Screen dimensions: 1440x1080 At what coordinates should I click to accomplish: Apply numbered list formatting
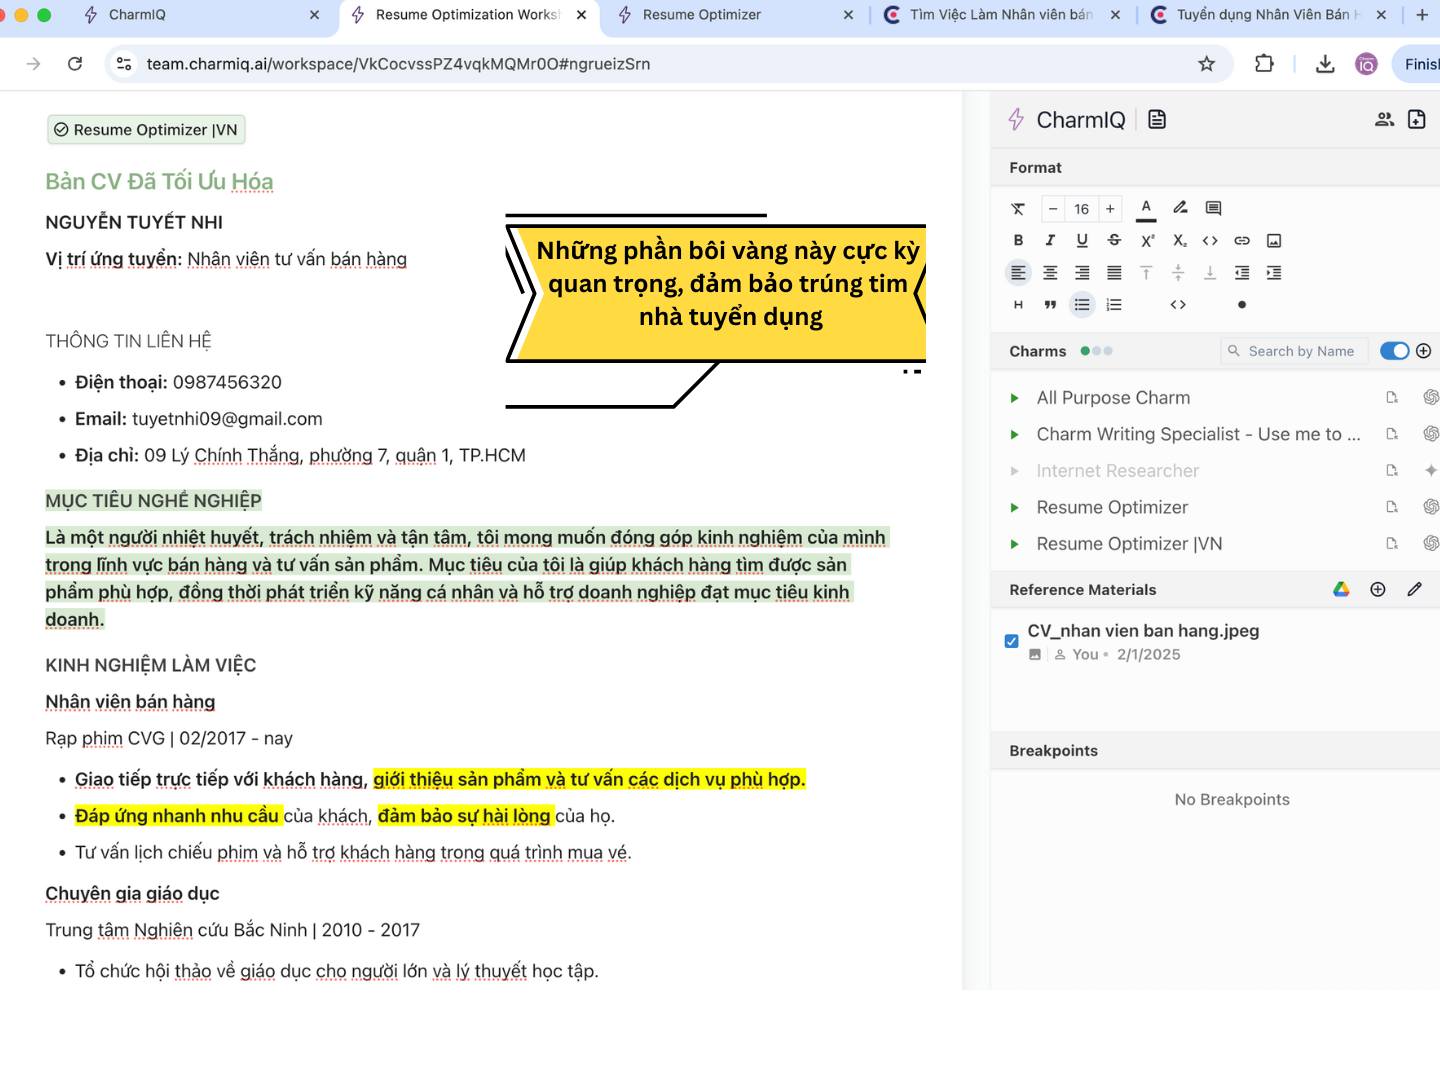1114,305
